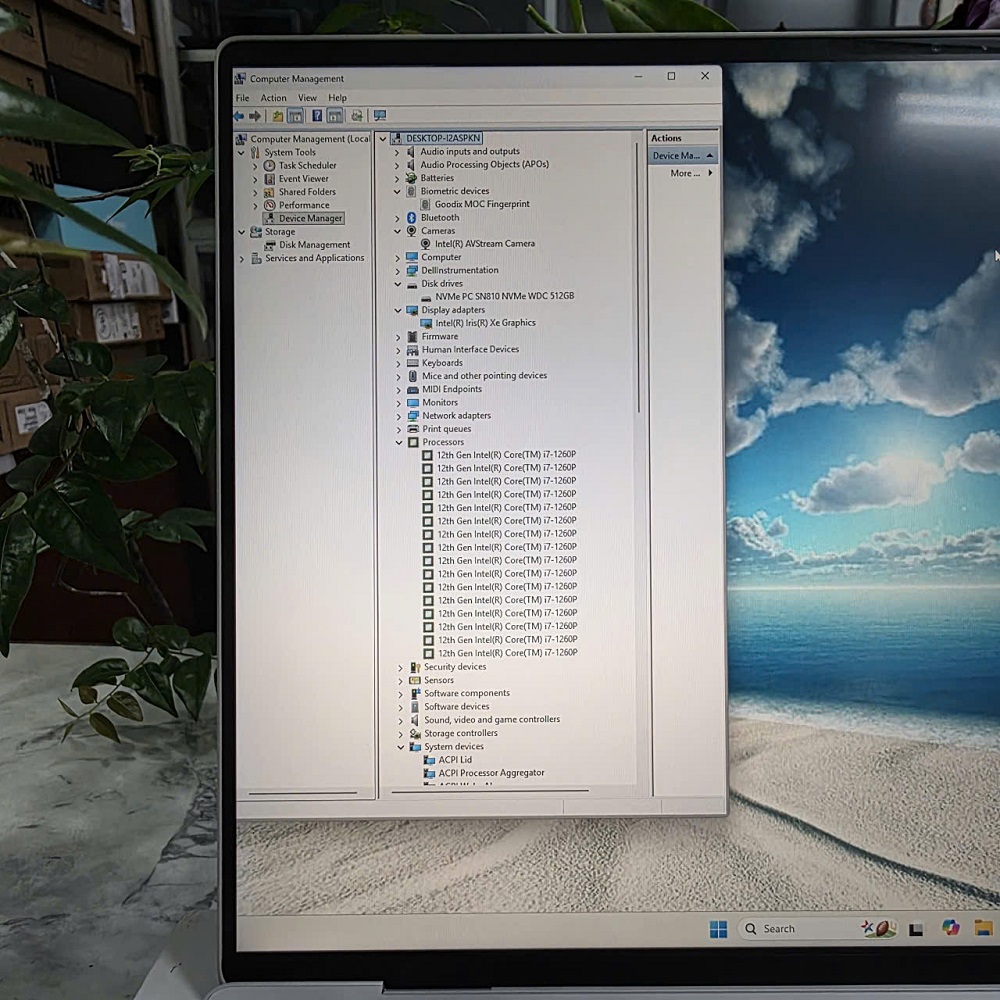Select Mice and other pointing devices
The width and height of the screenshot is (1000, 1000).
click(x=484, y=376)
